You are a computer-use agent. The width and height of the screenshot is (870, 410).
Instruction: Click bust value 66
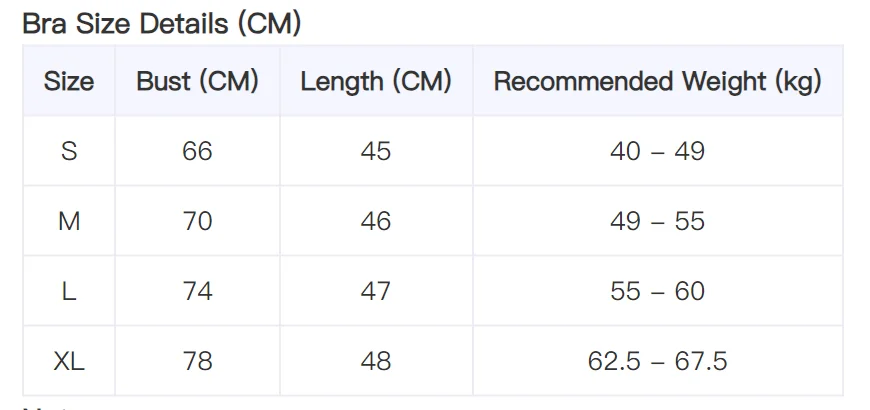pyautogui.click(x=198, y=151)
